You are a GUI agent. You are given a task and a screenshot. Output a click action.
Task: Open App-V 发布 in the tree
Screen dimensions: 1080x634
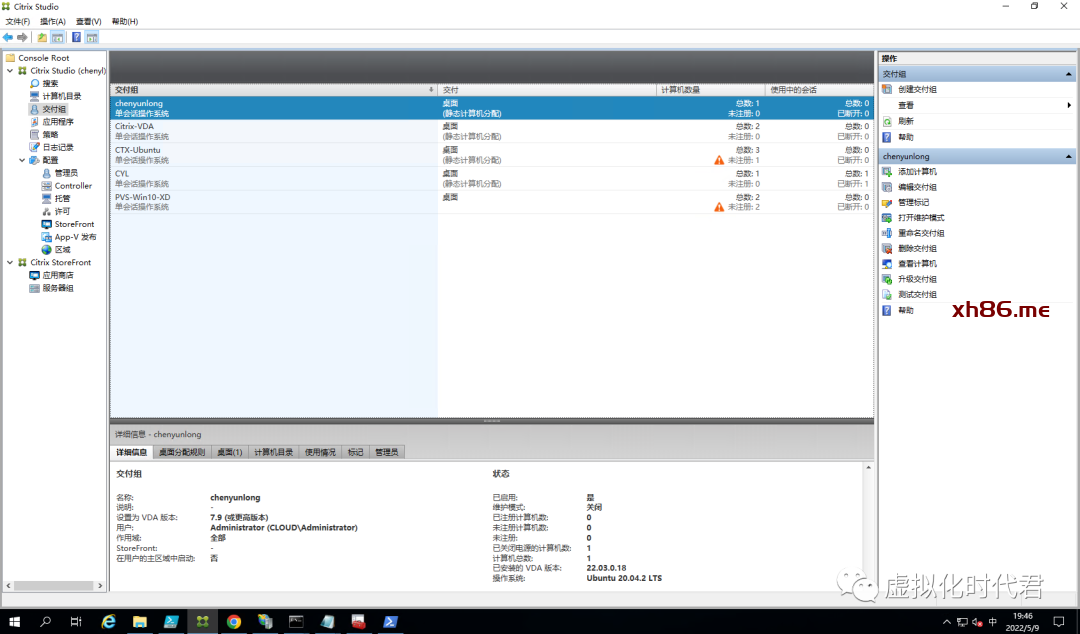75,237
